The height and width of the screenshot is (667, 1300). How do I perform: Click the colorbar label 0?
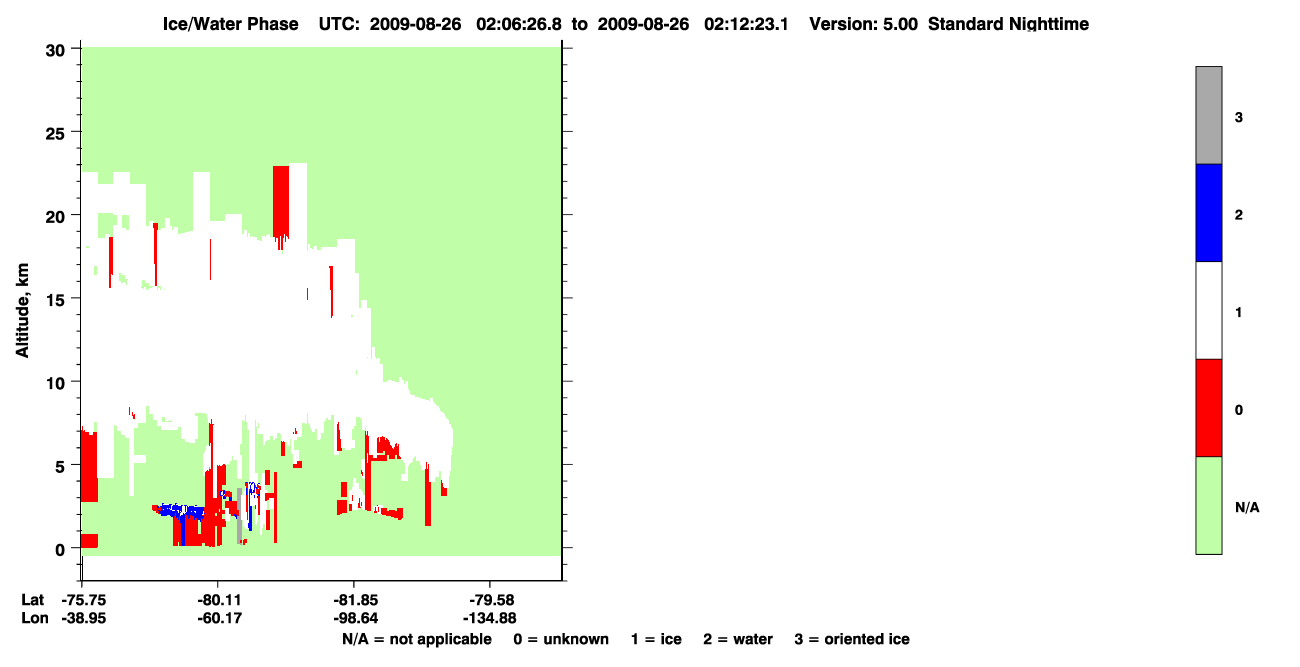tap(1238, 410)
